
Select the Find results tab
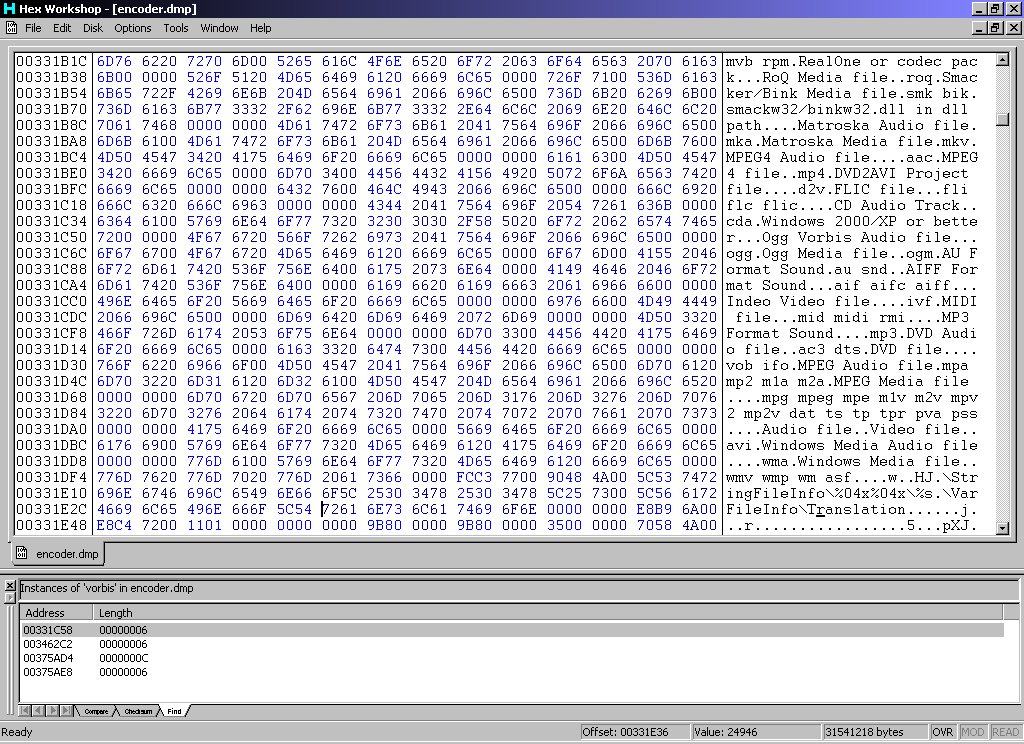(174, 711)
